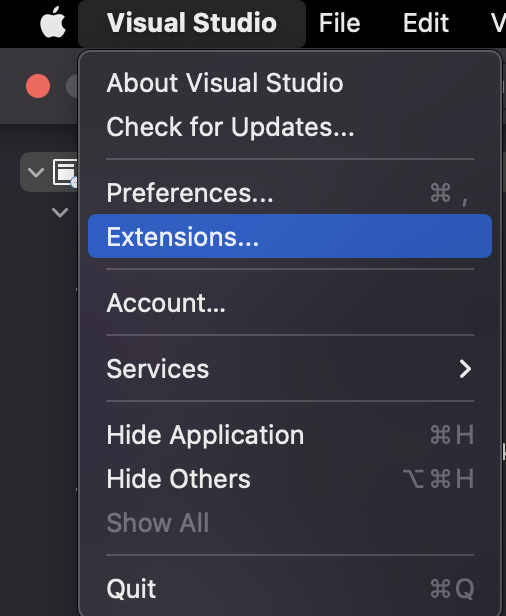Choose Hide Others

290,479
